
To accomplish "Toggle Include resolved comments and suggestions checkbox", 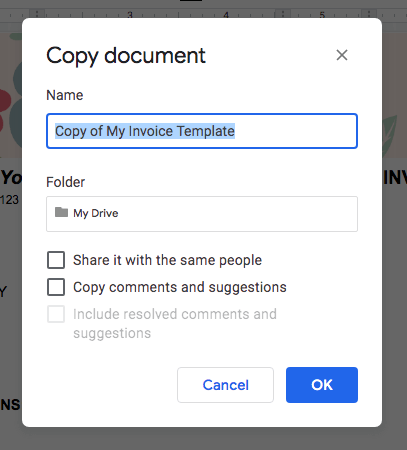I will click(56, 314).
